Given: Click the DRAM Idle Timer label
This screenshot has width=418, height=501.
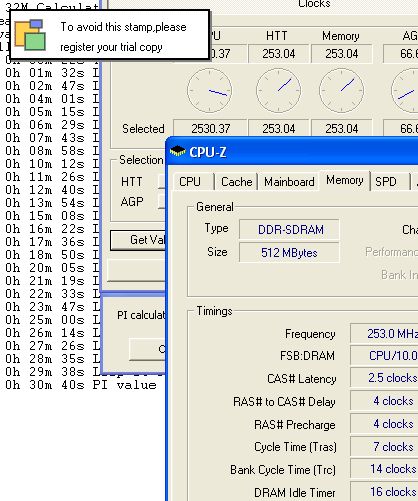Looking at the screenshot, I should (x=295, y=493).
